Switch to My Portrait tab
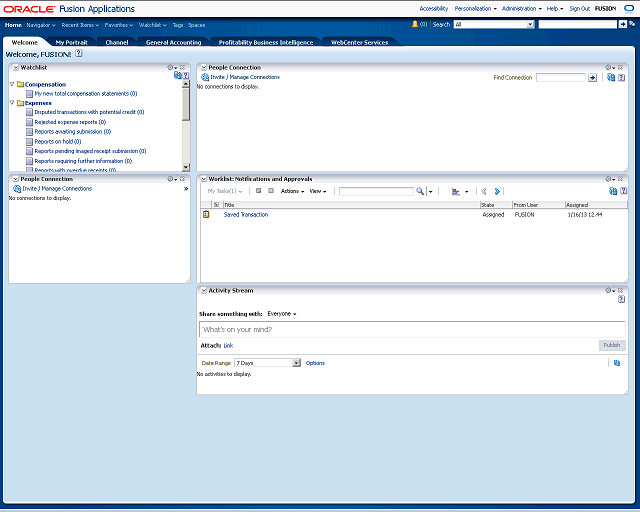This screenshot has height=512, width=640. (x=71, y=42)
